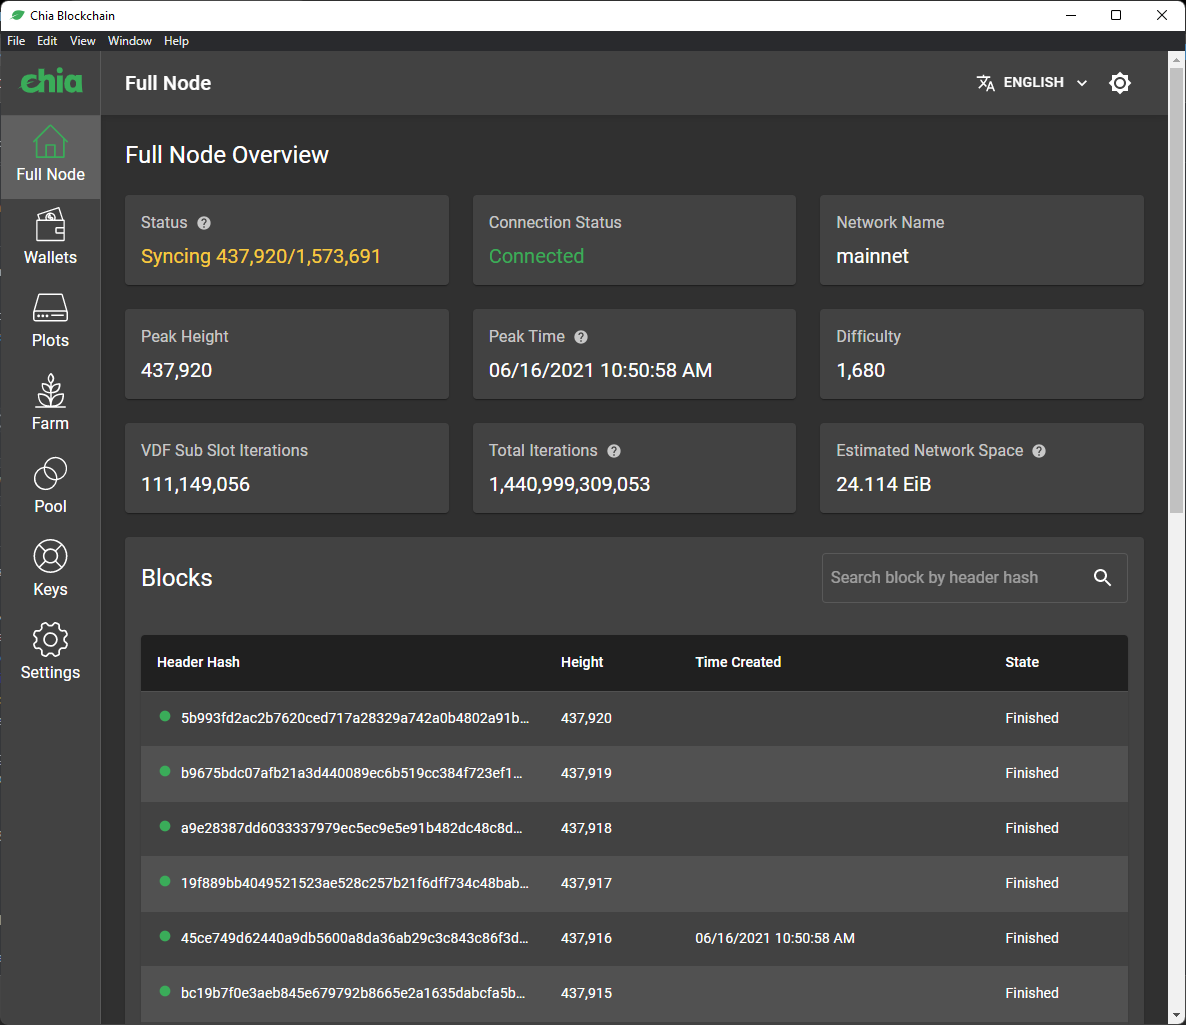This screenshot has width=1186, height=1025.
Task: Open the Wallets sidebar section
Action: tap(50, 239)
